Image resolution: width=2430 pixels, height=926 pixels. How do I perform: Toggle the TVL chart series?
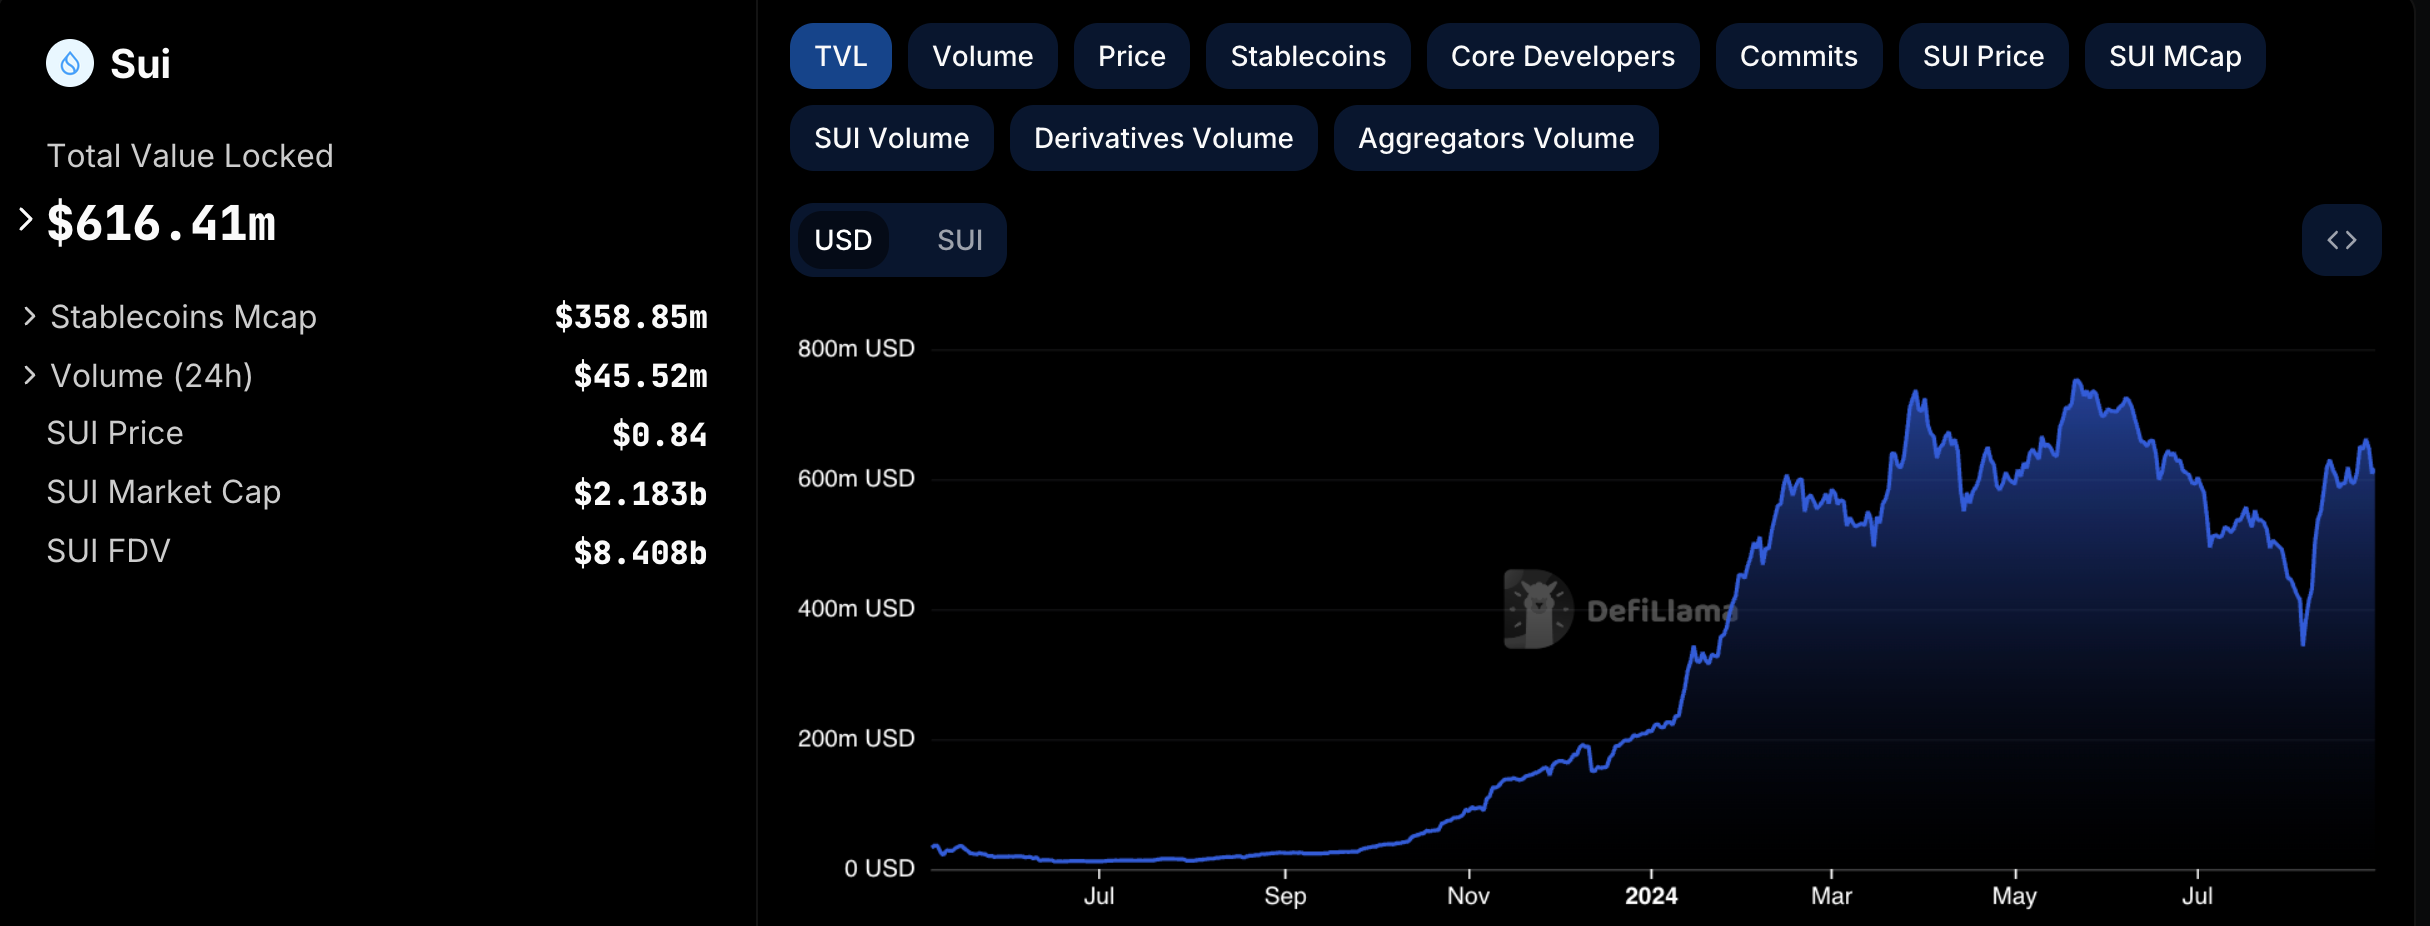click(840, 56)
